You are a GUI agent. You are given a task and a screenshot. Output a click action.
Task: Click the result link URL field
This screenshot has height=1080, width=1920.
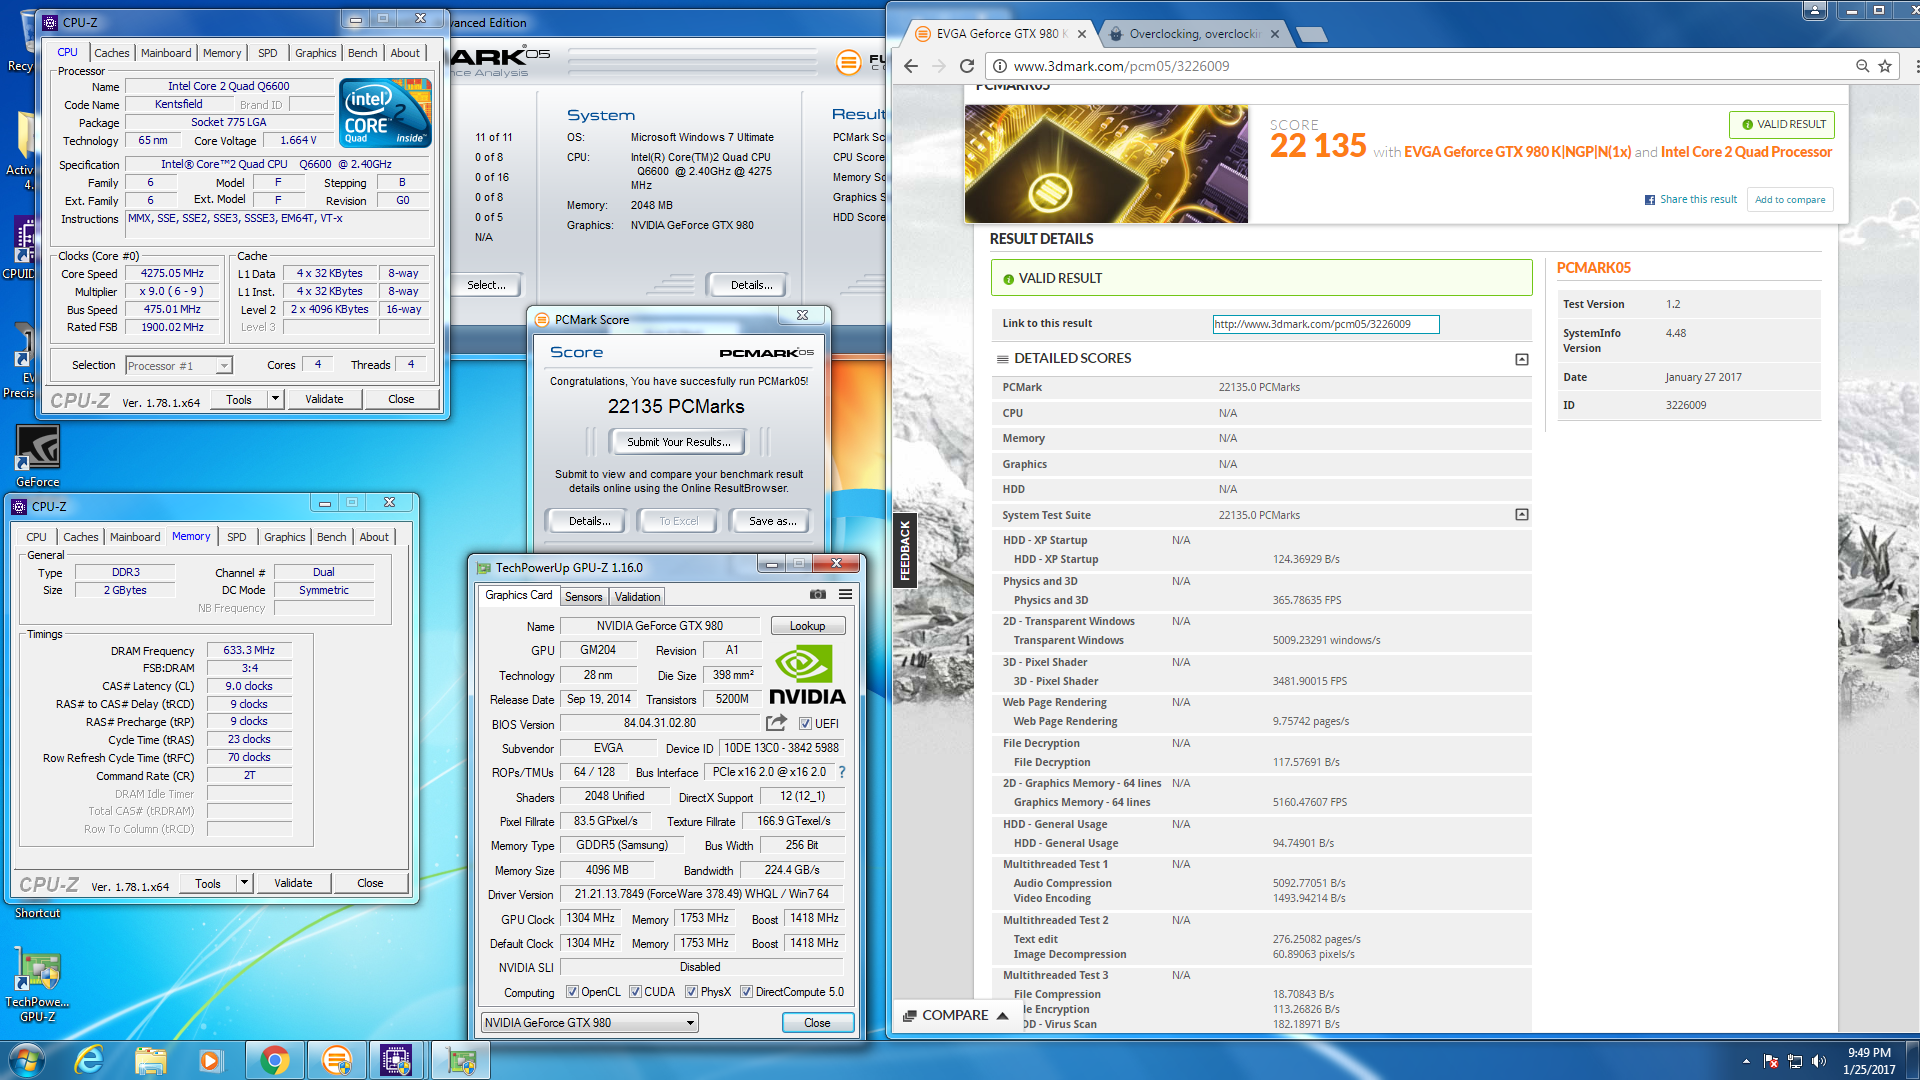click(1326, 324)
